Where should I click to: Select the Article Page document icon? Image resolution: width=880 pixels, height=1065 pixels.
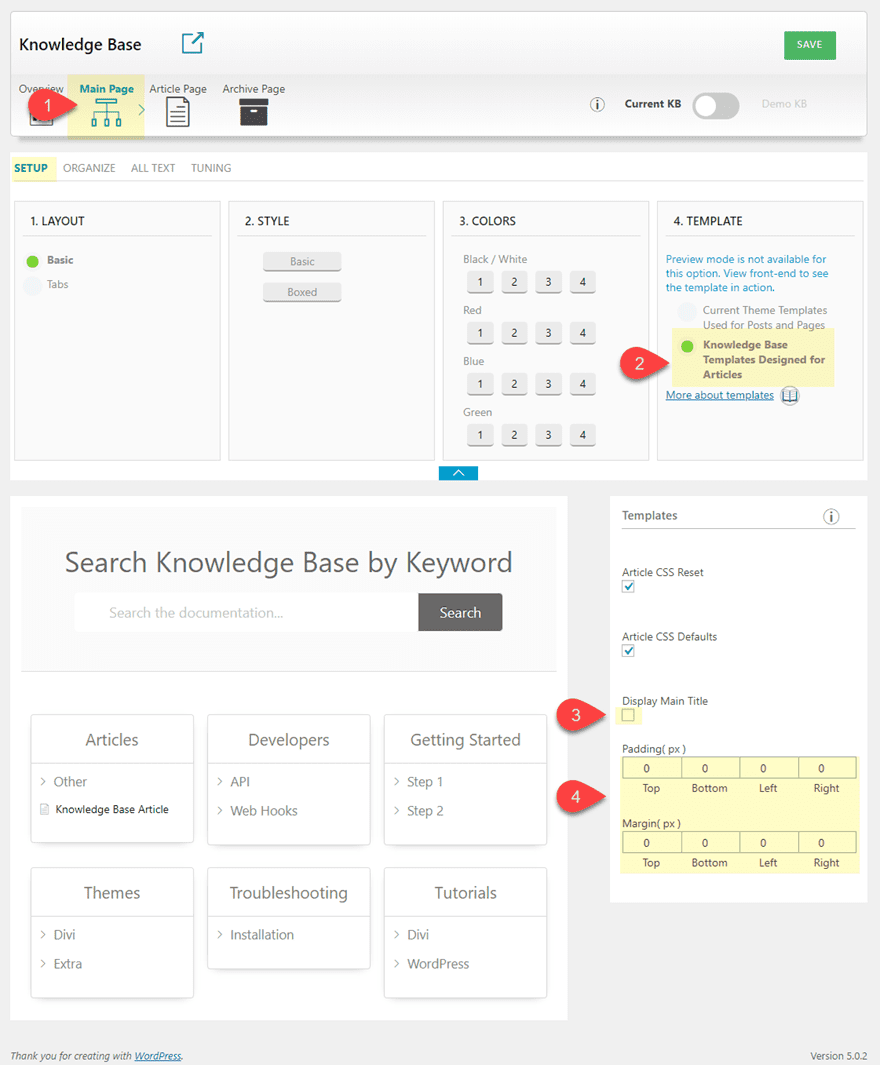178,112
